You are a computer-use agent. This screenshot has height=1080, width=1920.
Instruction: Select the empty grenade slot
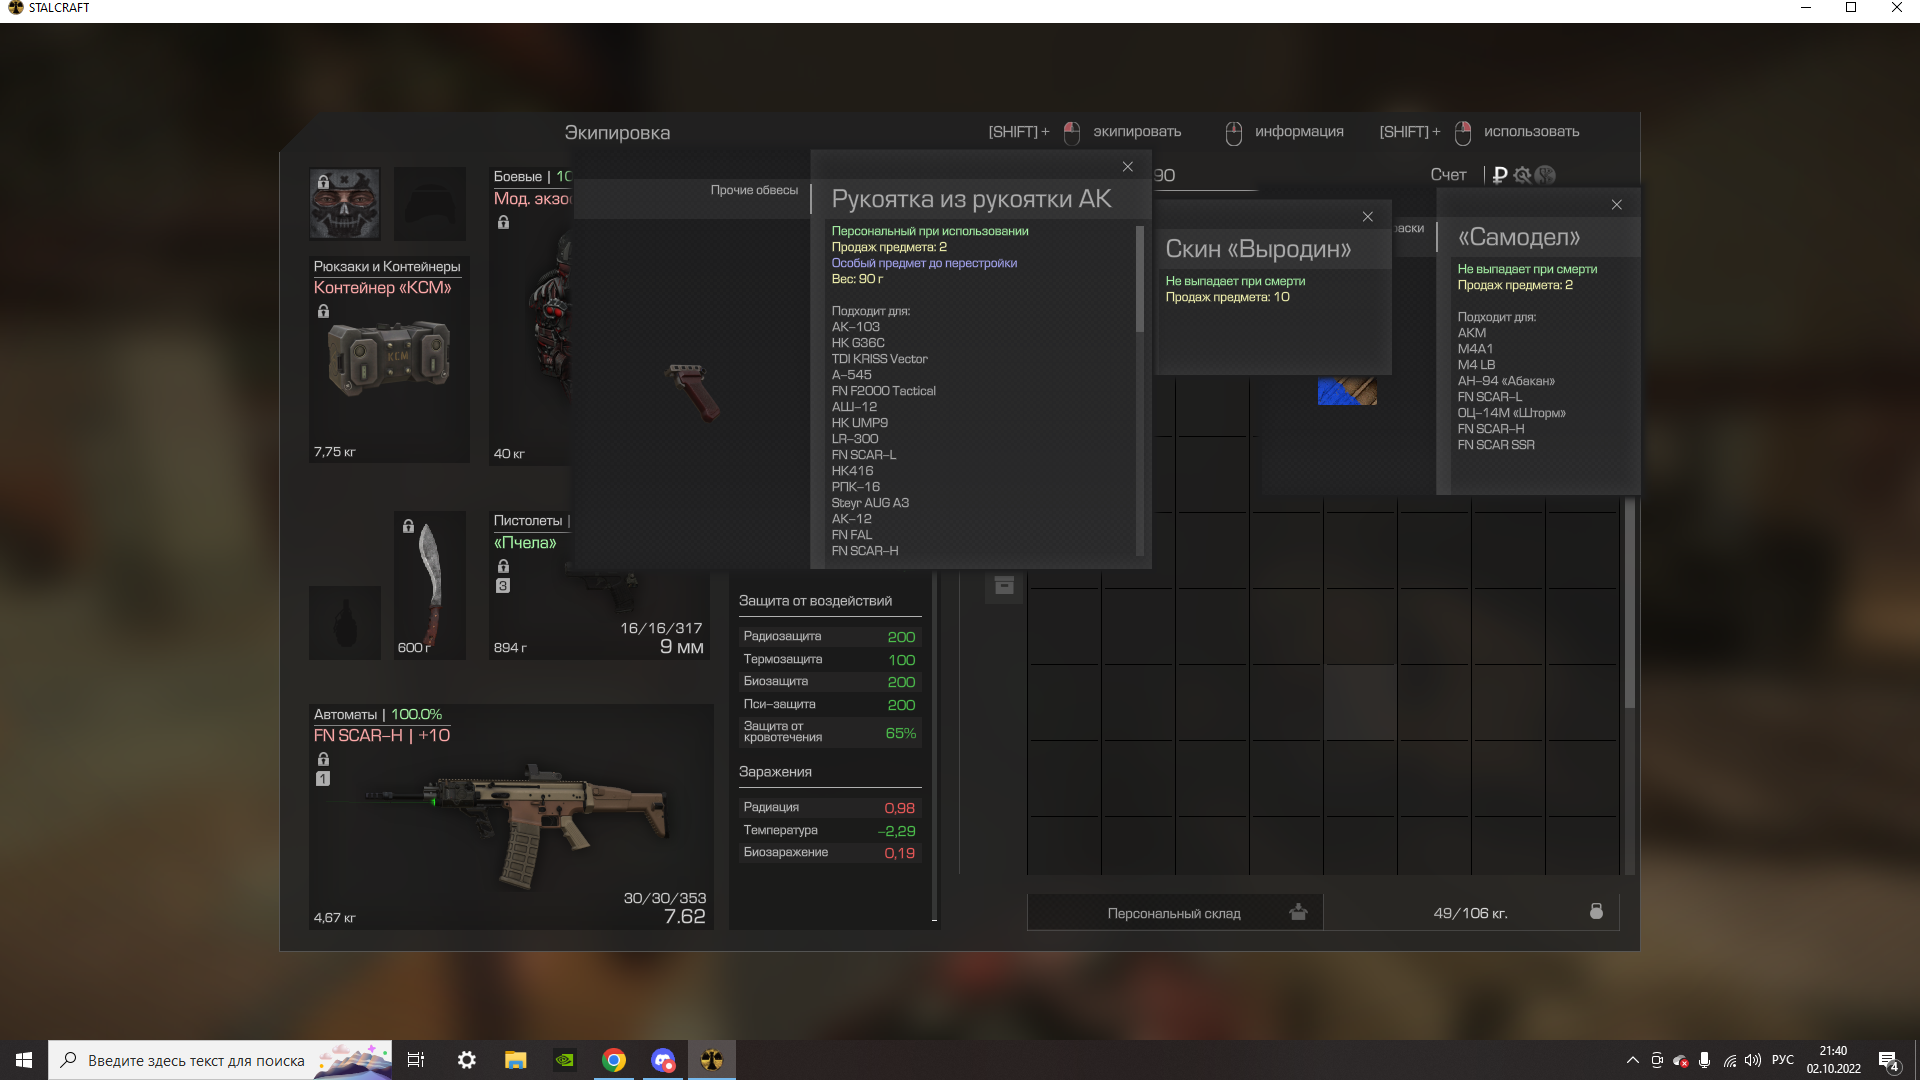click(x=345, y=623)
